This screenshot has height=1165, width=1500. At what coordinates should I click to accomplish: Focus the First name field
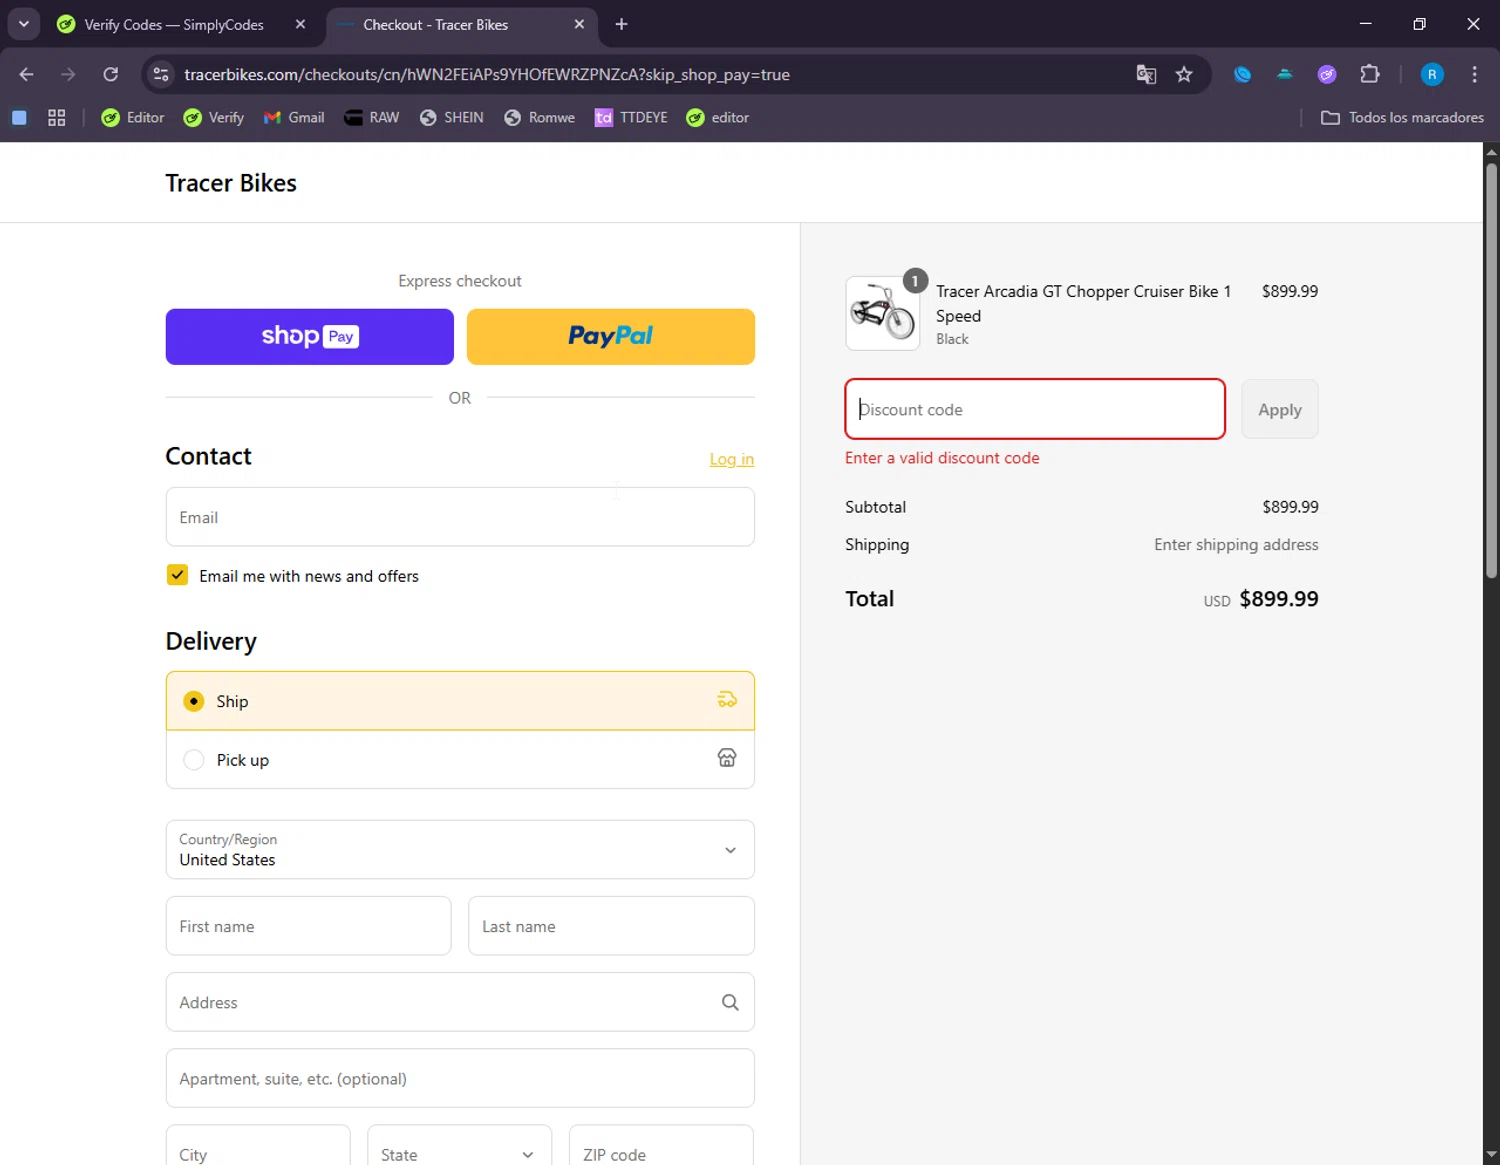pos(309,926)
